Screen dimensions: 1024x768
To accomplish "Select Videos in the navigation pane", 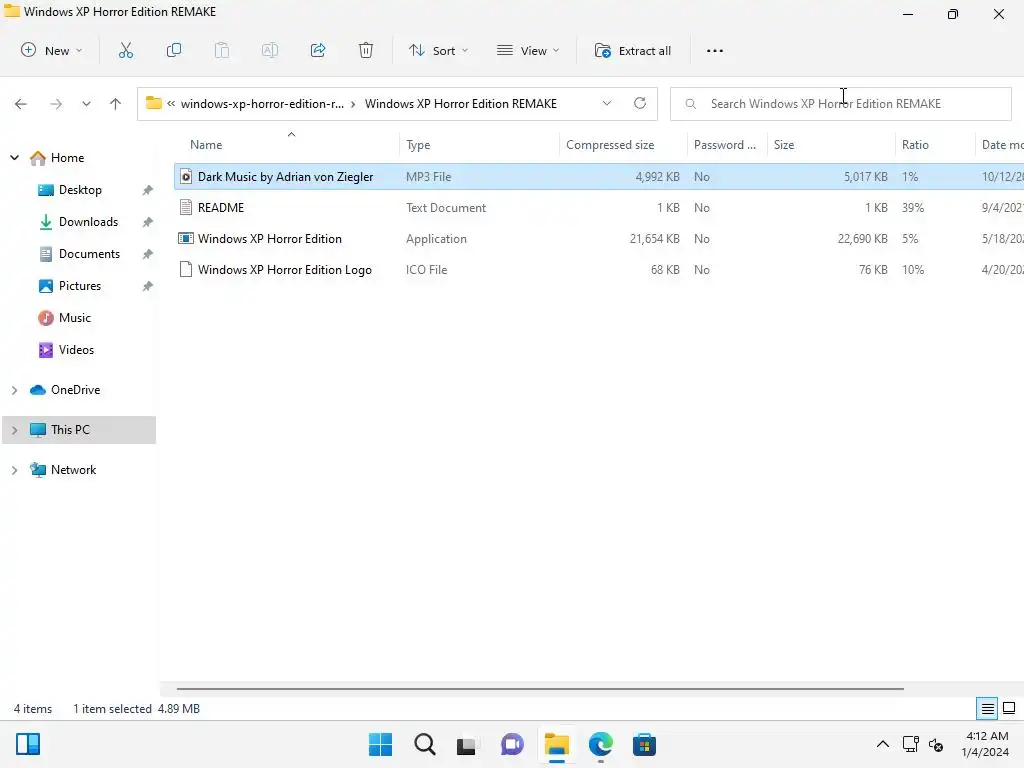I will (76, 350).
